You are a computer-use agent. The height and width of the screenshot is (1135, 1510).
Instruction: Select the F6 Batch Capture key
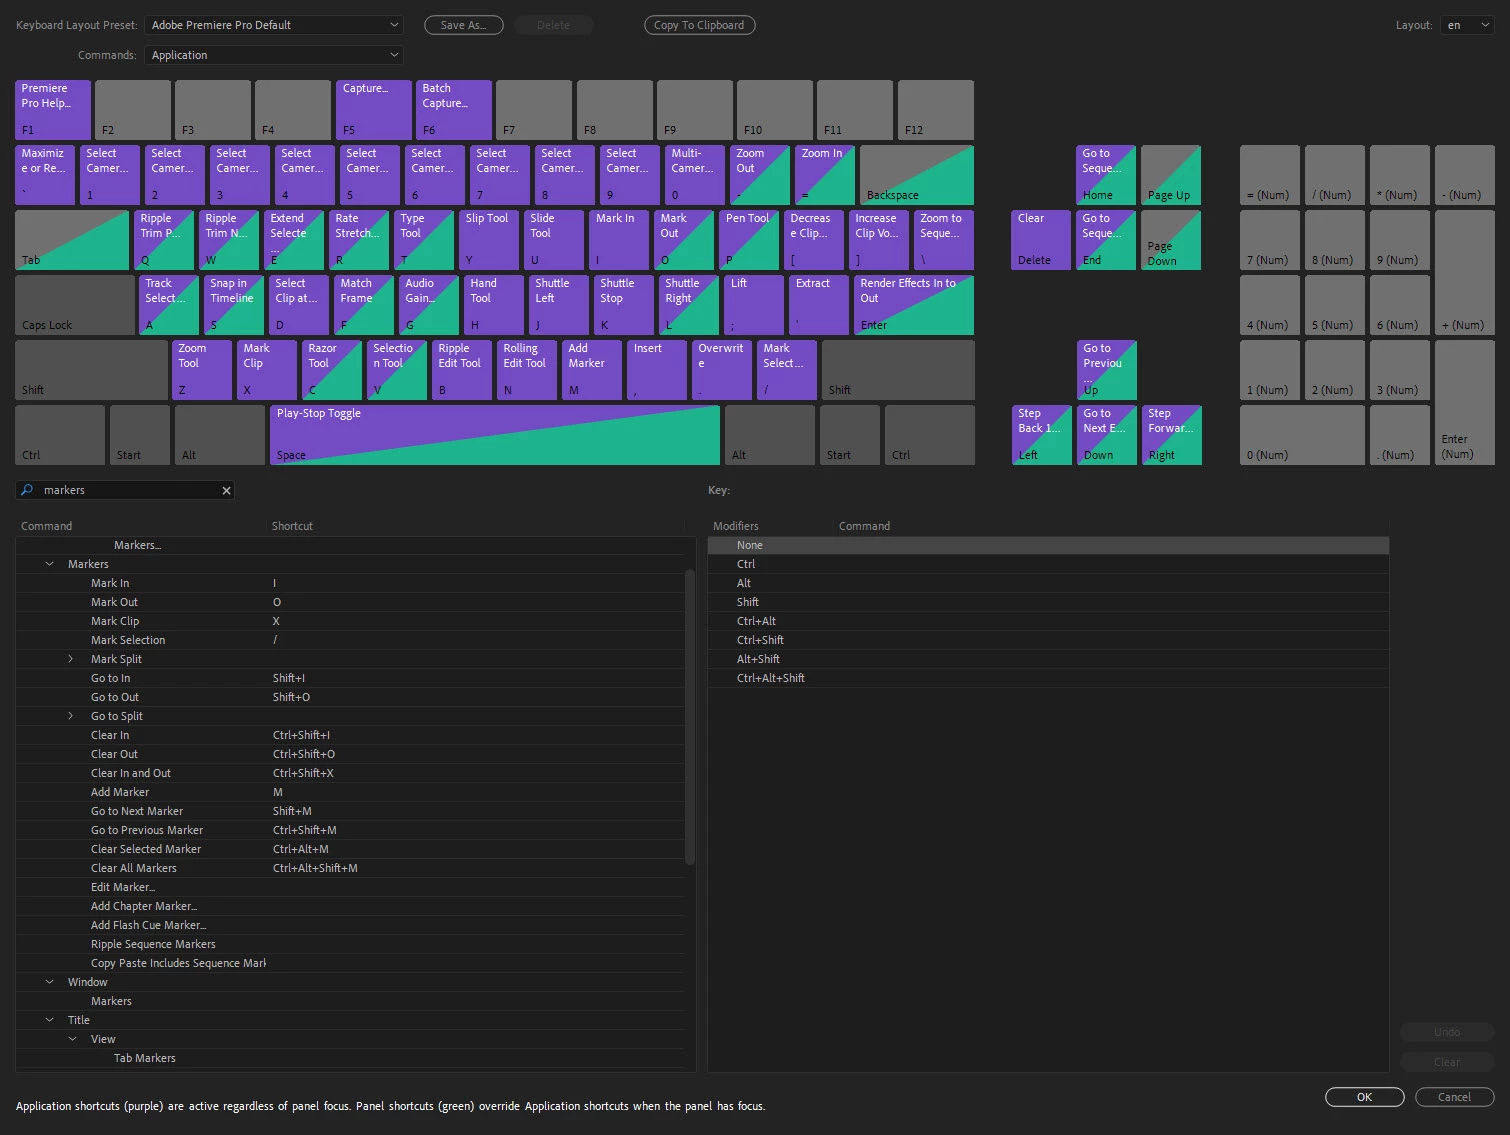coord(454,110)
